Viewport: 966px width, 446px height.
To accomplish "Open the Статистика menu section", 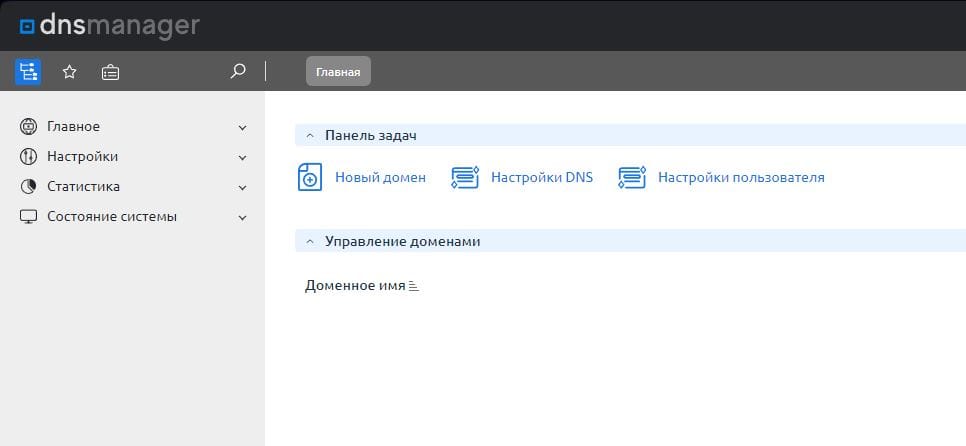I will (84, 187).
